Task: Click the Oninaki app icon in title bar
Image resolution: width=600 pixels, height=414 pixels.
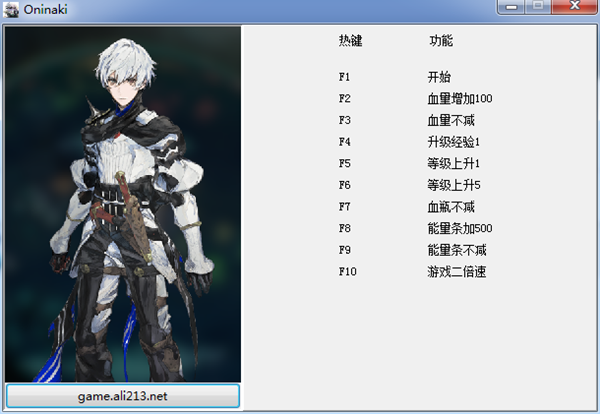Action: (x=12, y=9)
